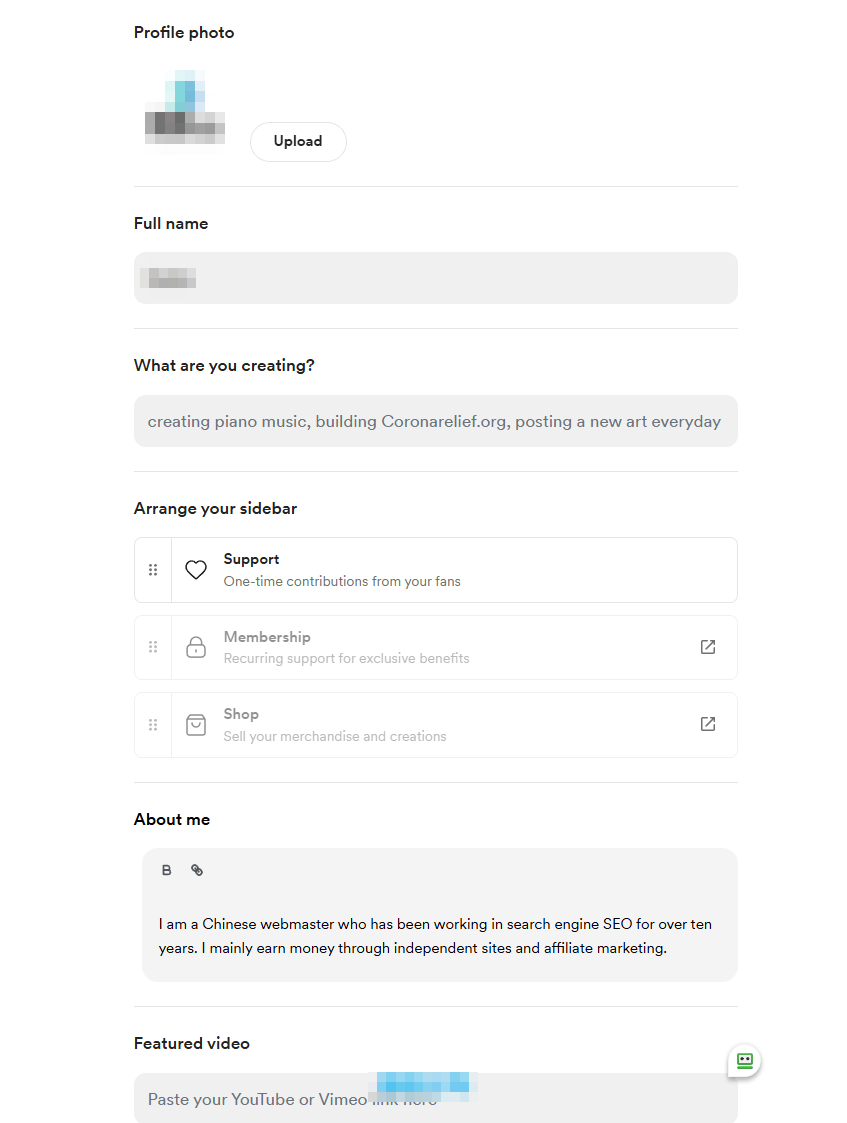
Task: Click the Featured video link field
Action: point(435,1098)
